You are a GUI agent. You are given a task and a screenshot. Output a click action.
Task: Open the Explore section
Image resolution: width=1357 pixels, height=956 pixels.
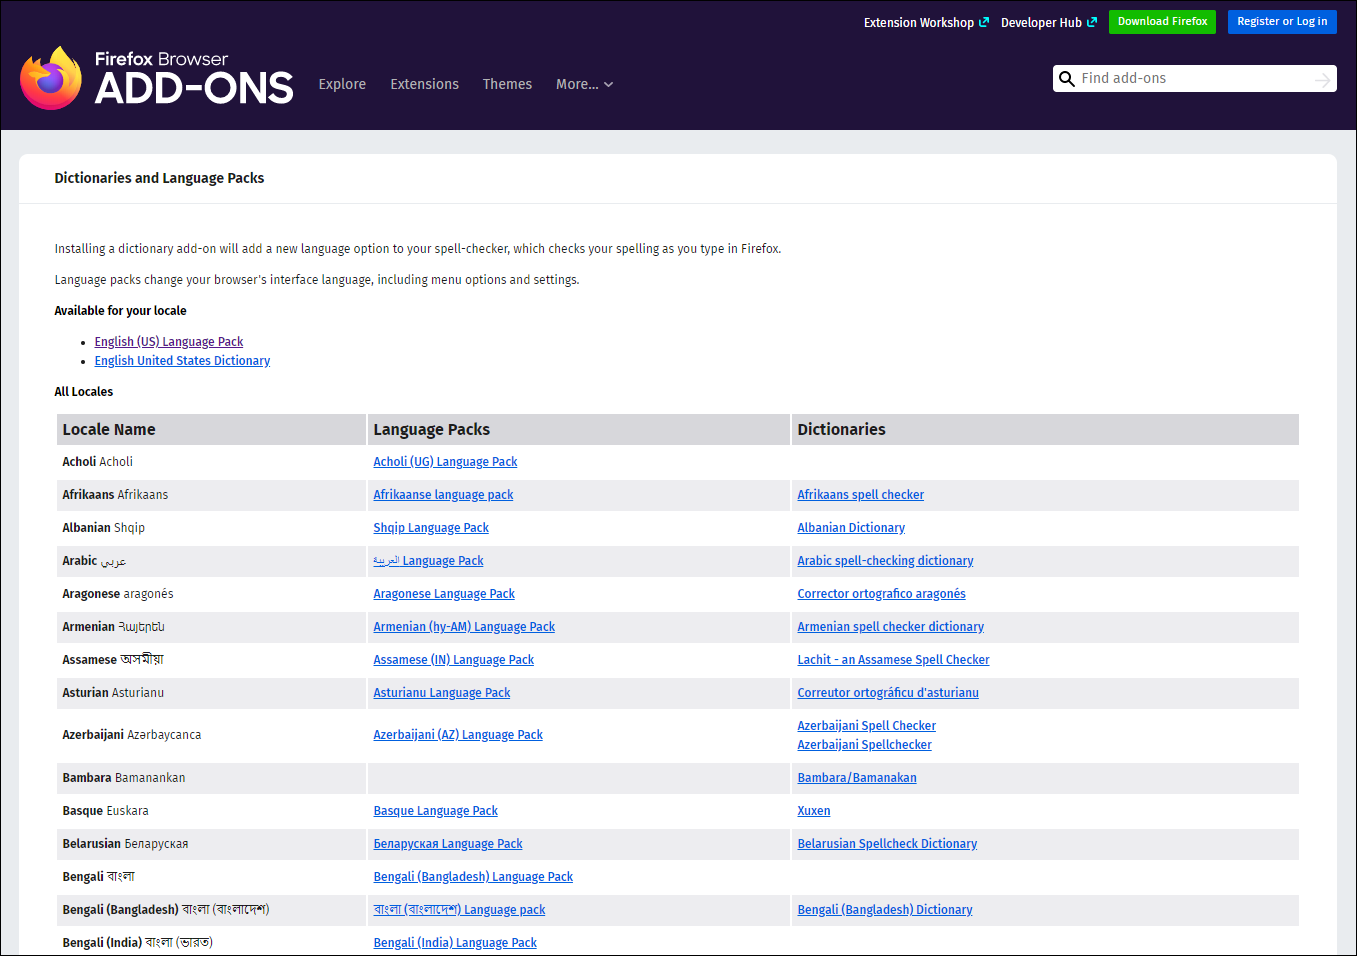click(x=342, y=84)
